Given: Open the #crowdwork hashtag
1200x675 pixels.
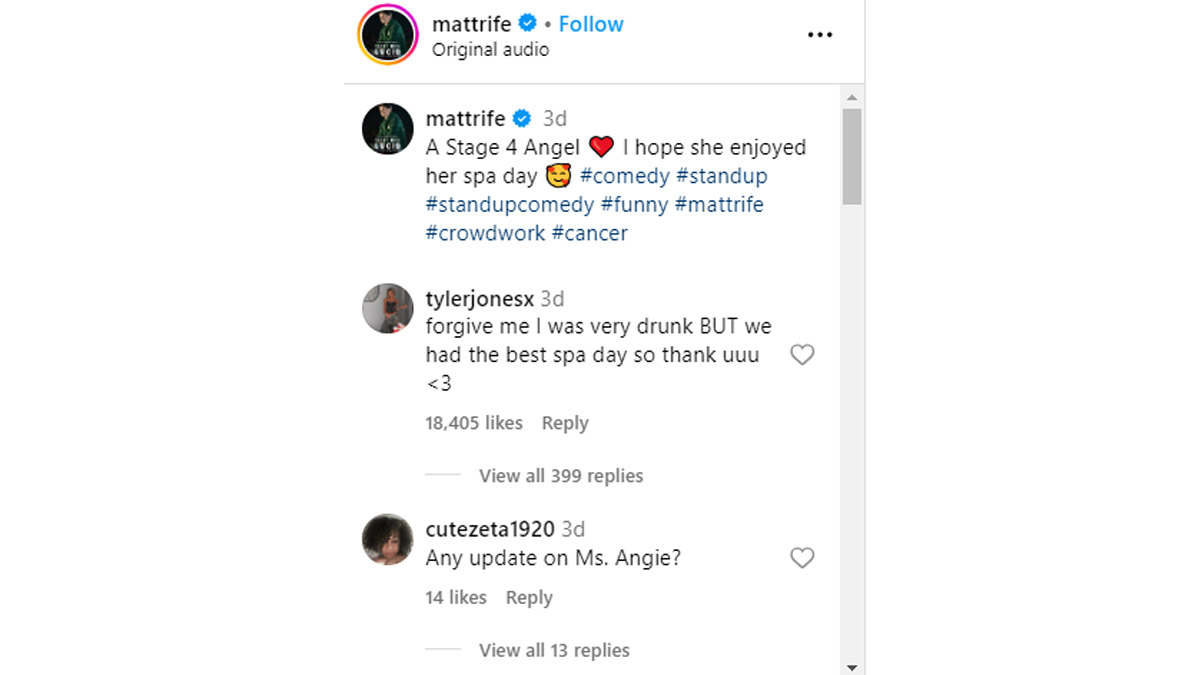Looking at the screenshot, I should point(486,233).
